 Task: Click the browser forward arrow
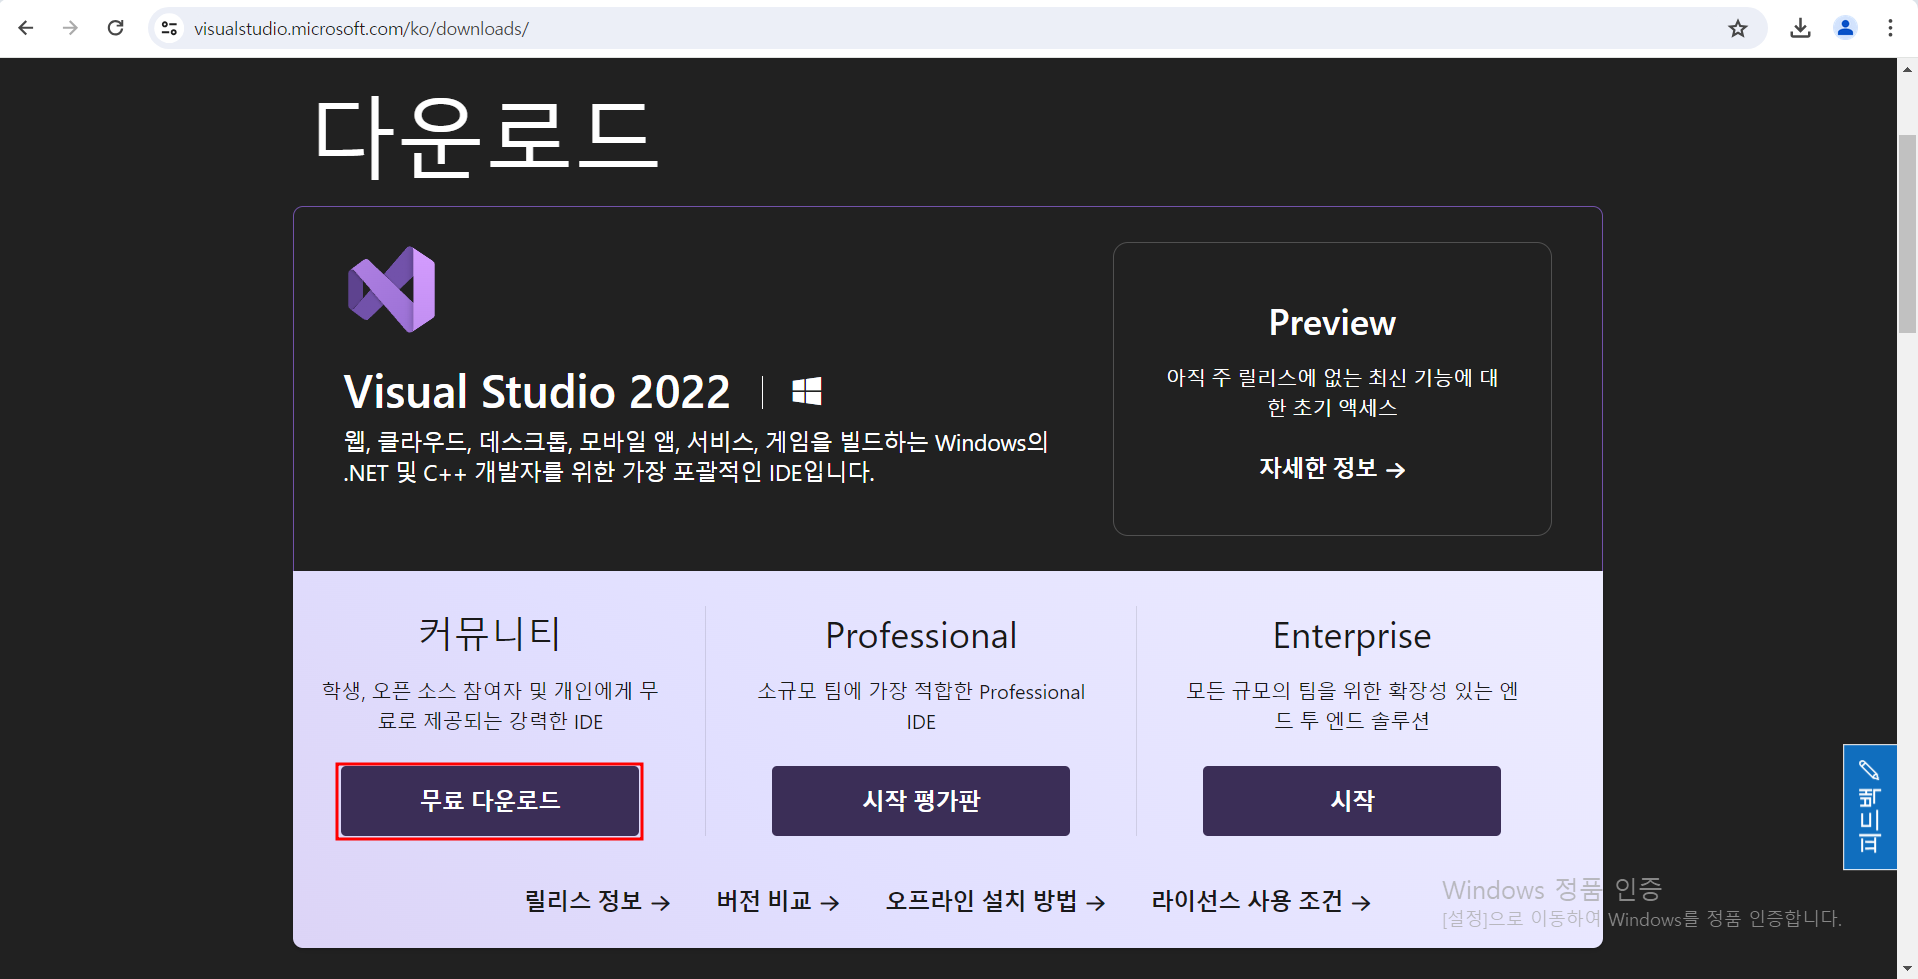click(x=70, y=28)
